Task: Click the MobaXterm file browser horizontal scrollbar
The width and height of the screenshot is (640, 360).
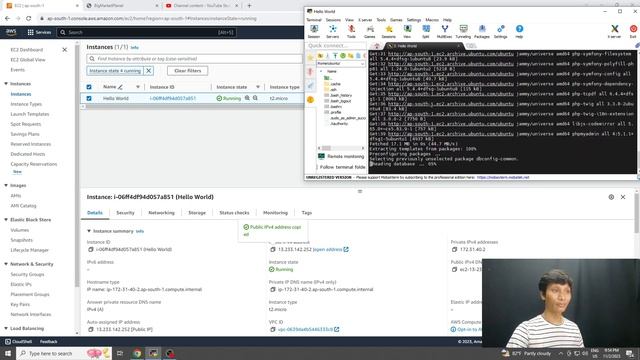Action: point(341,148)
